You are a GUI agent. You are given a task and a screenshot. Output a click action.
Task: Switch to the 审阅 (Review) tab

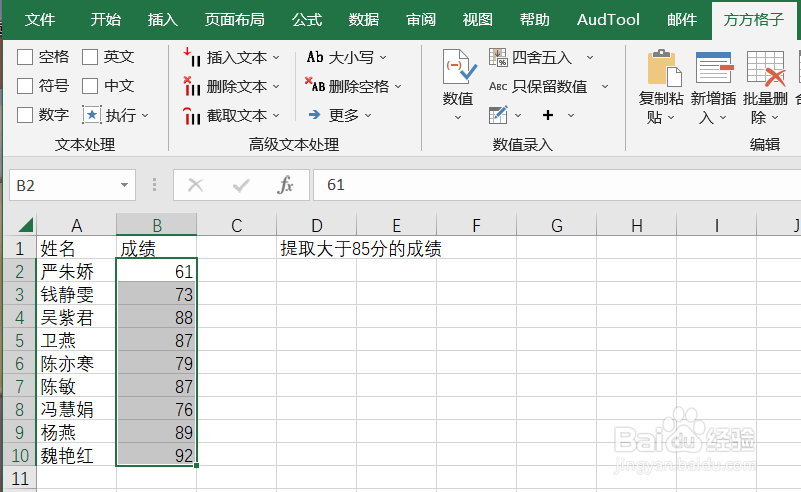(421, 20)
